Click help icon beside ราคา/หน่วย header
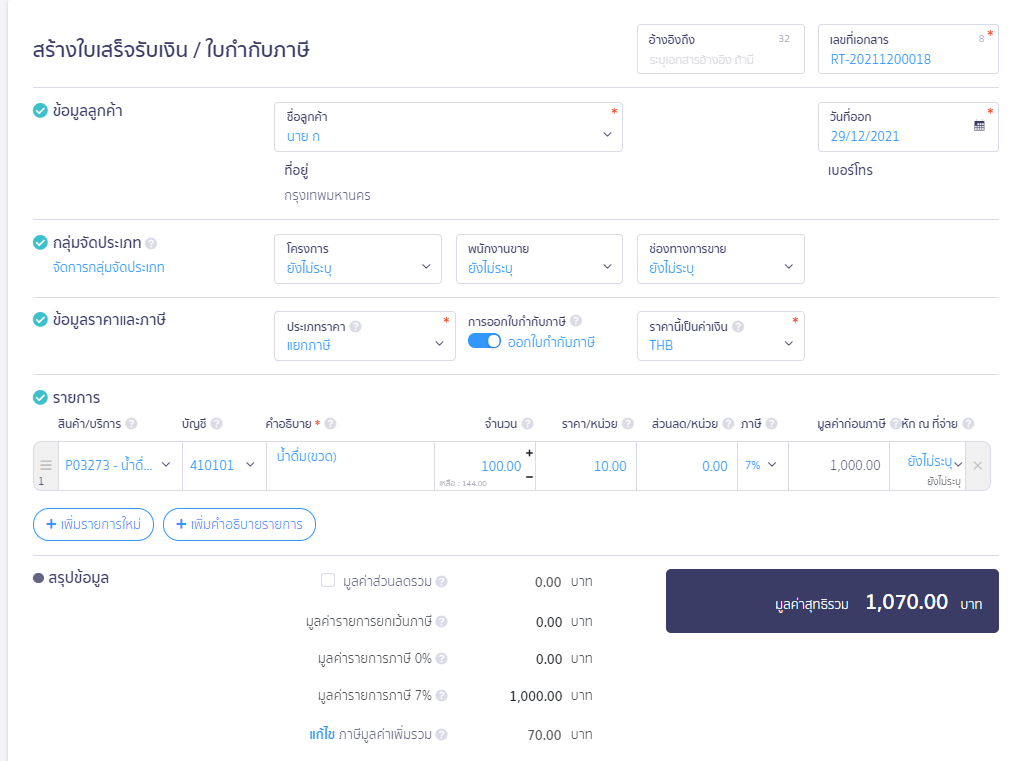The height and width of the screenshot is (761, 1012). tap(627, 423)
